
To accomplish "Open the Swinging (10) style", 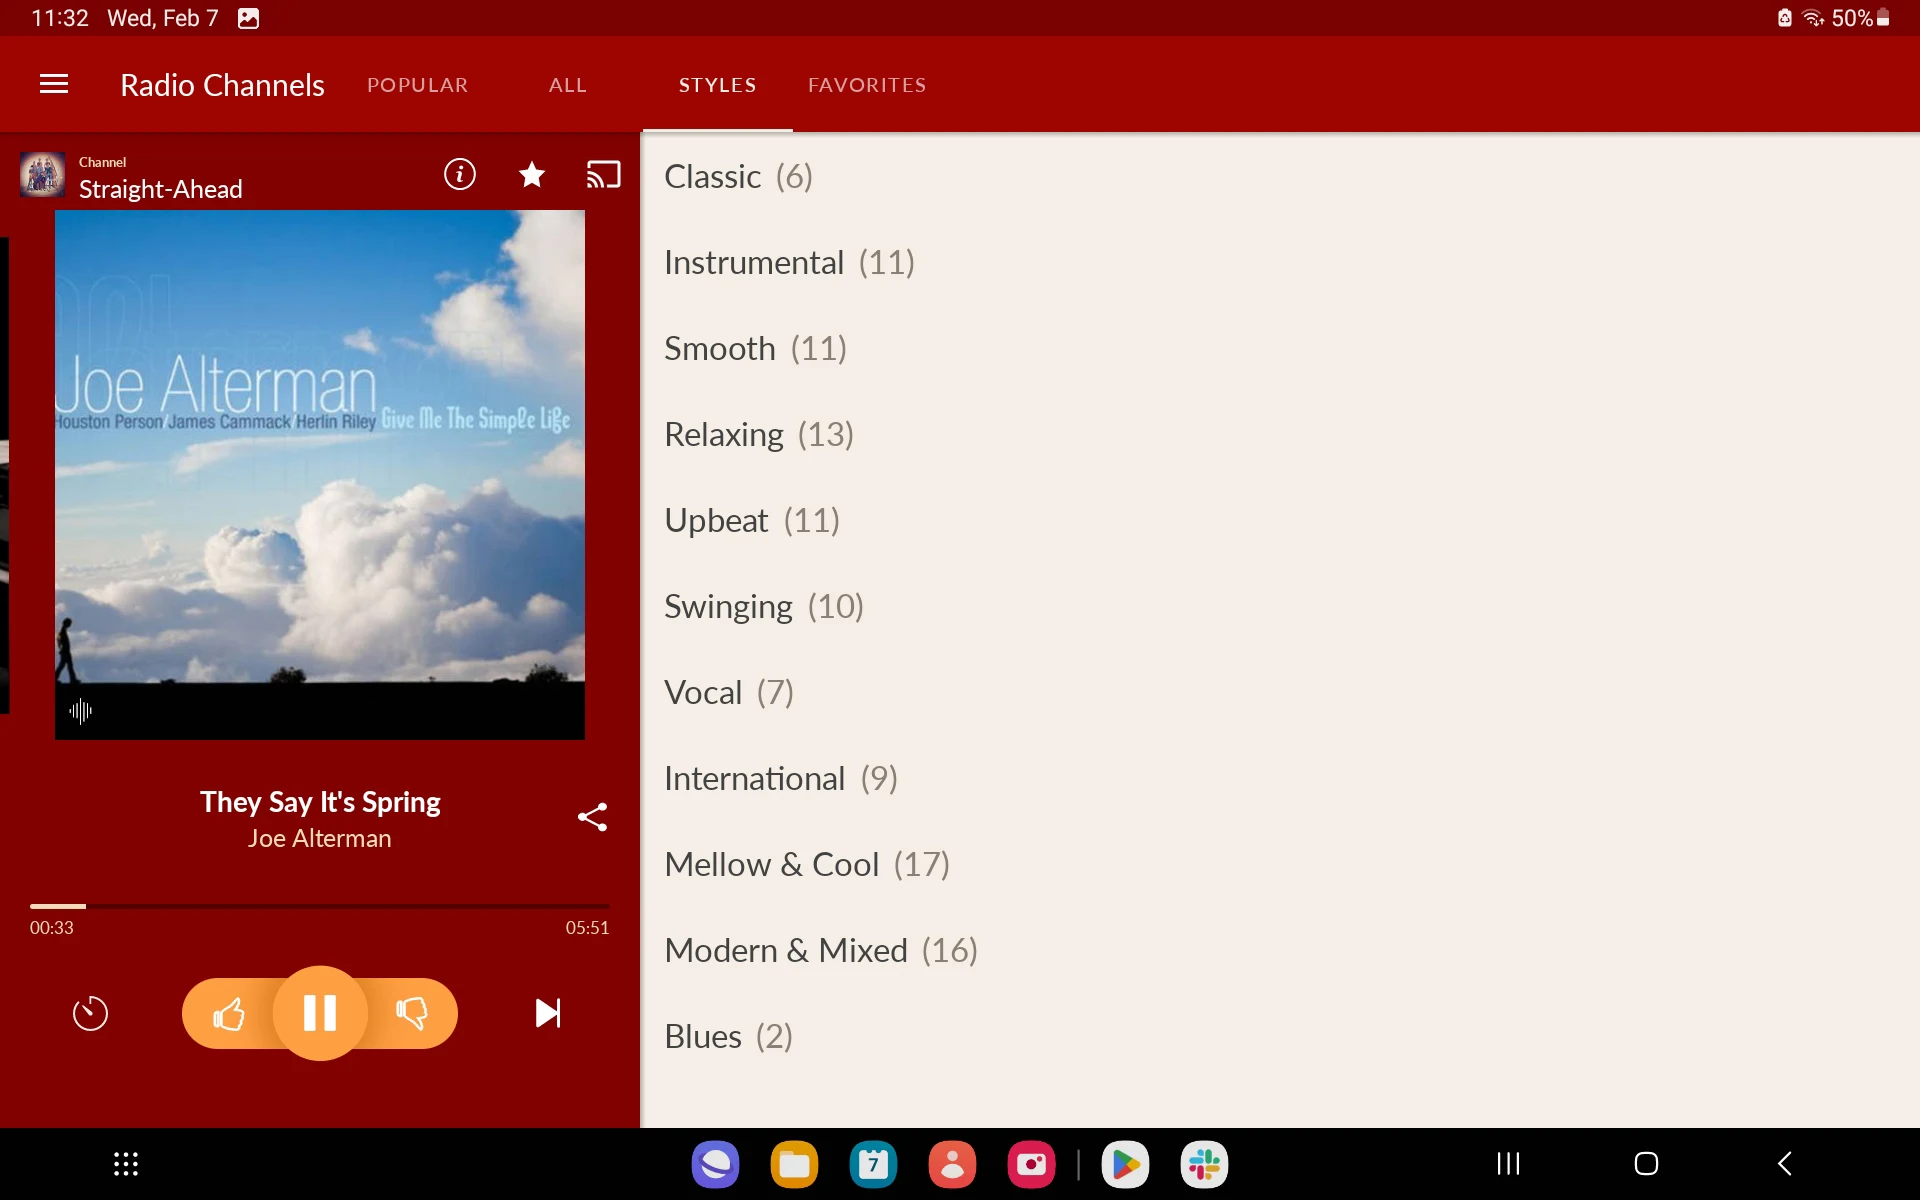I will (x=1280, y=607).
